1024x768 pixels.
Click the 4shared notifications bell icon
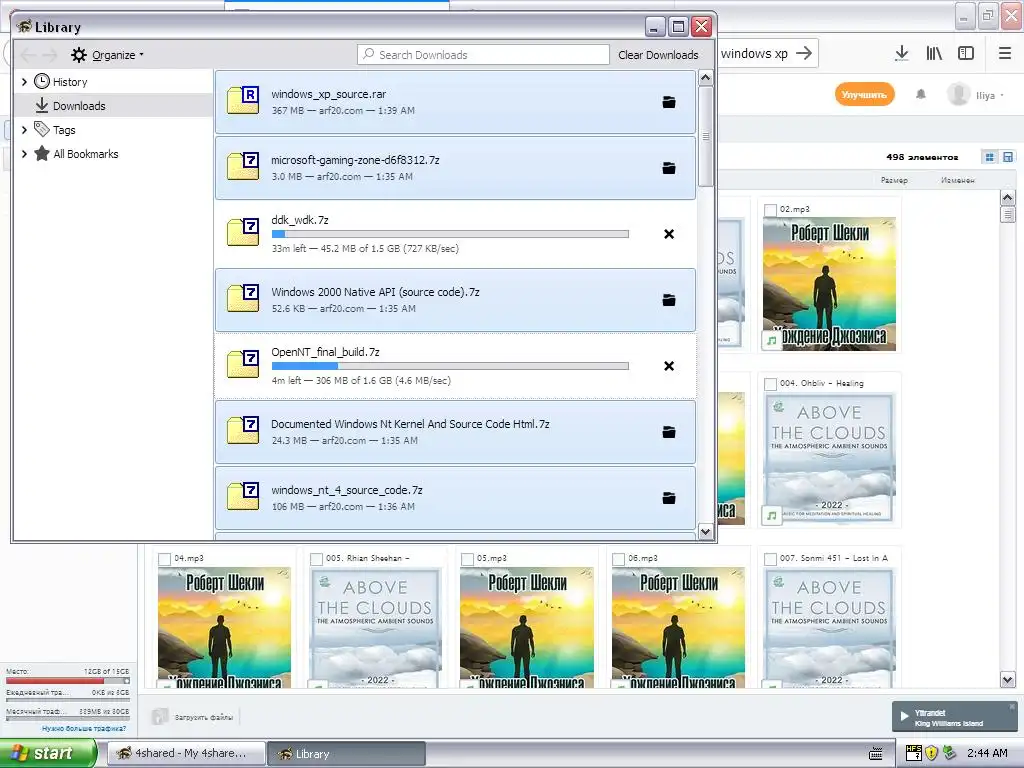coord(921,95)
